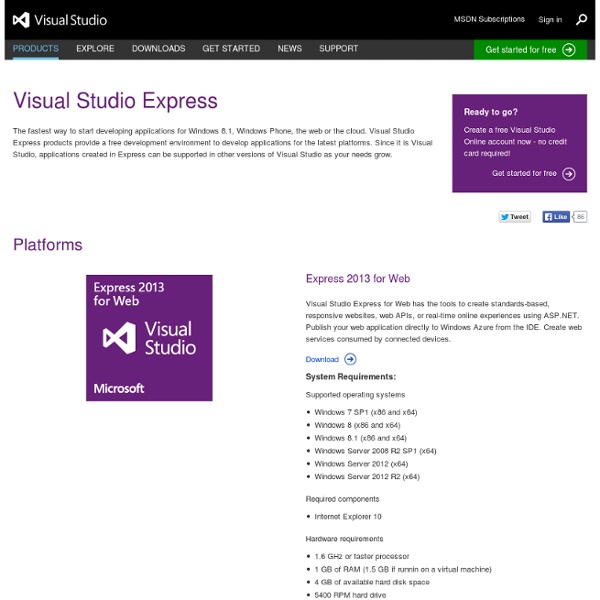
Task: Open the EXPLORE menu tab
Action: 95,49
